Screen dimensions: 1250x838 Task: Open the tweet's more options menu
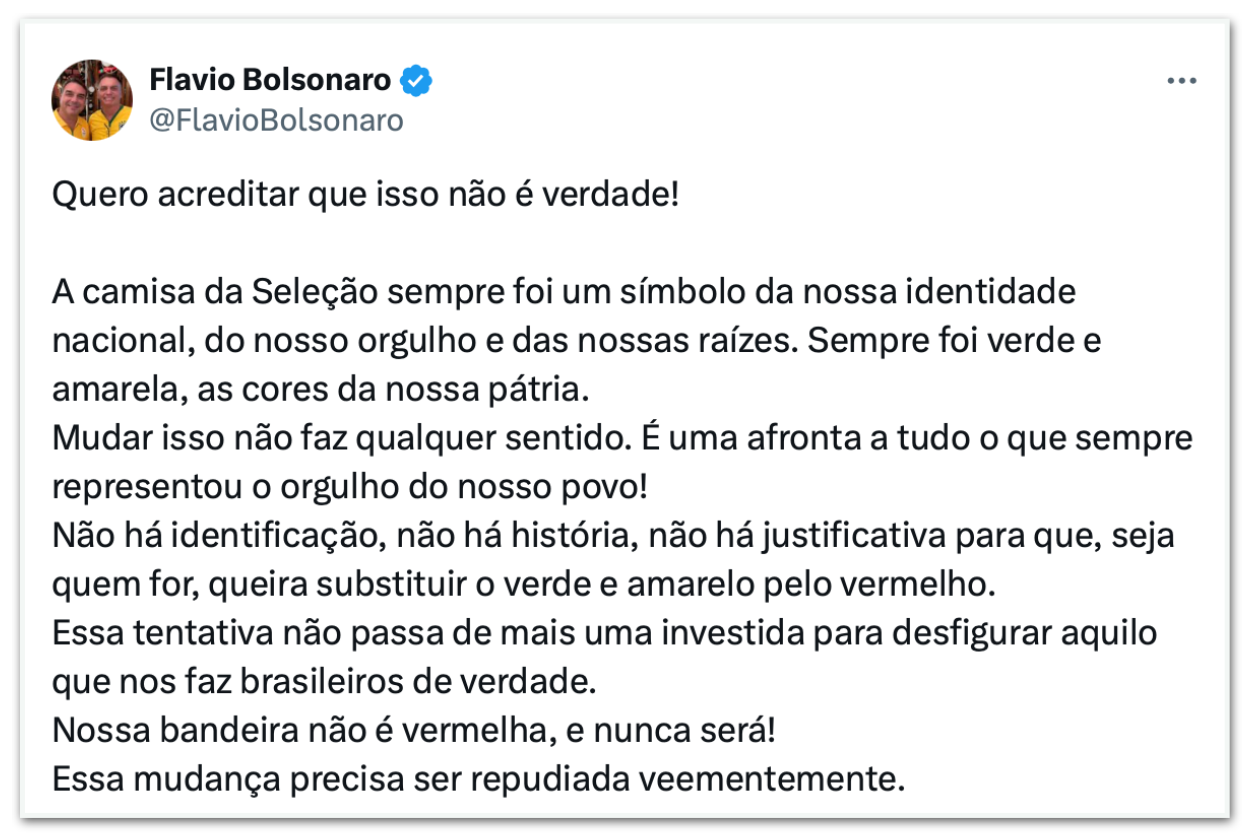(x=1181, y=82)
